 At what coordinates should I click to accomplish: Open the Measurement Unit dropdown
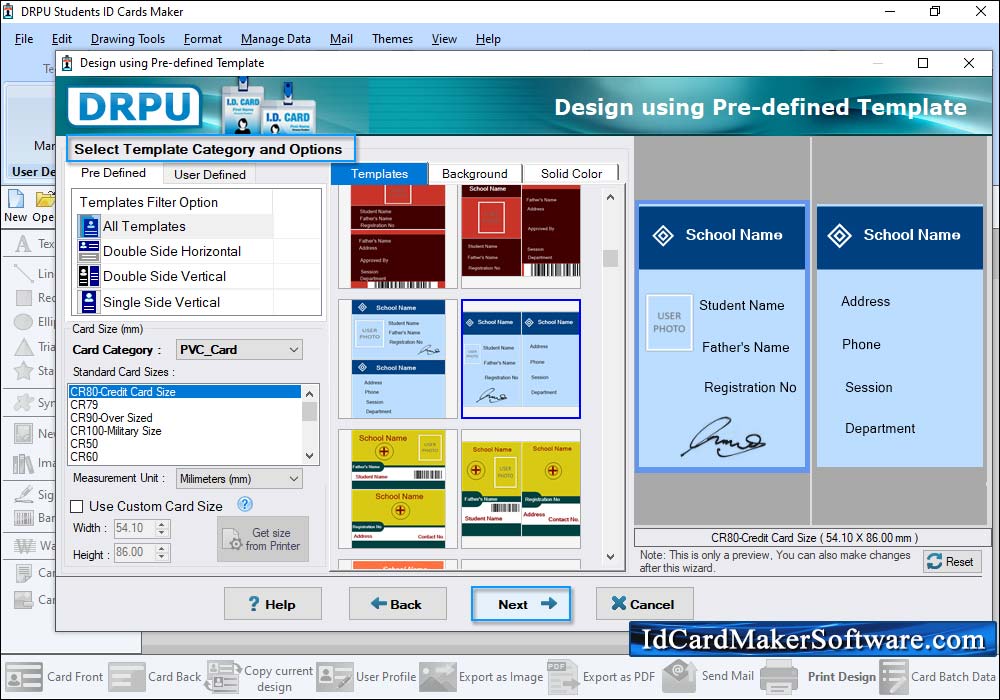point(239,478)
